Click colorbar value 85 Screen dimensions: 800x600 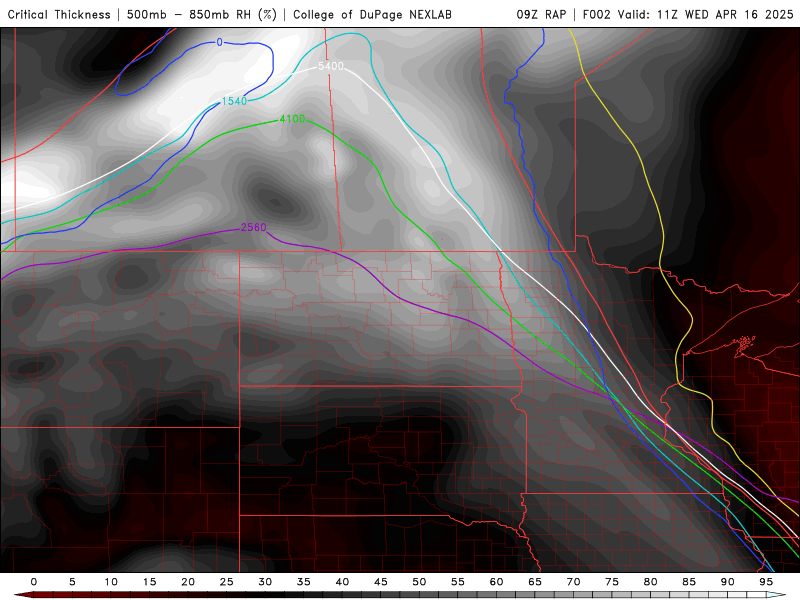[x=689, y=582]
